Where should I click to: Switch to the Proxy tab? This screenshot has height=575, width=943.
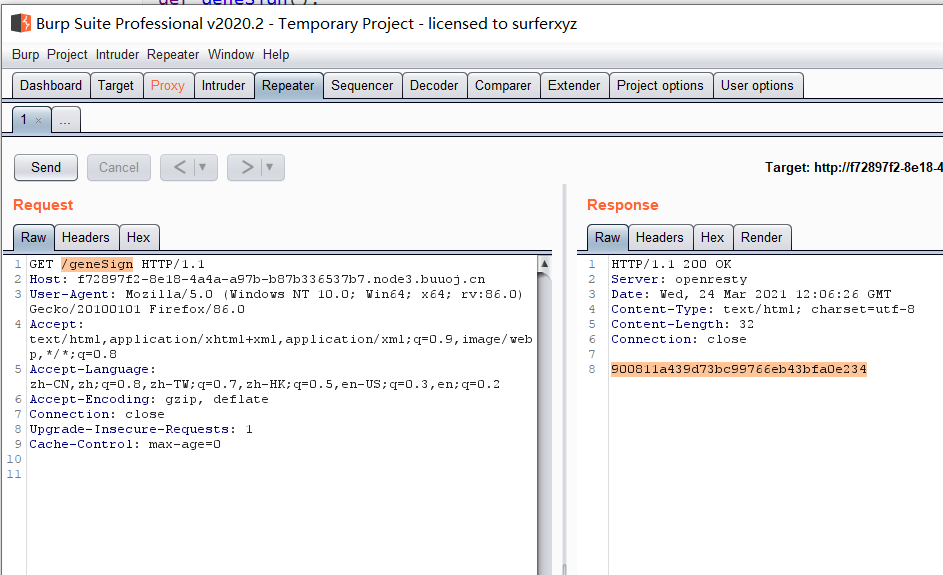[168, 85]
